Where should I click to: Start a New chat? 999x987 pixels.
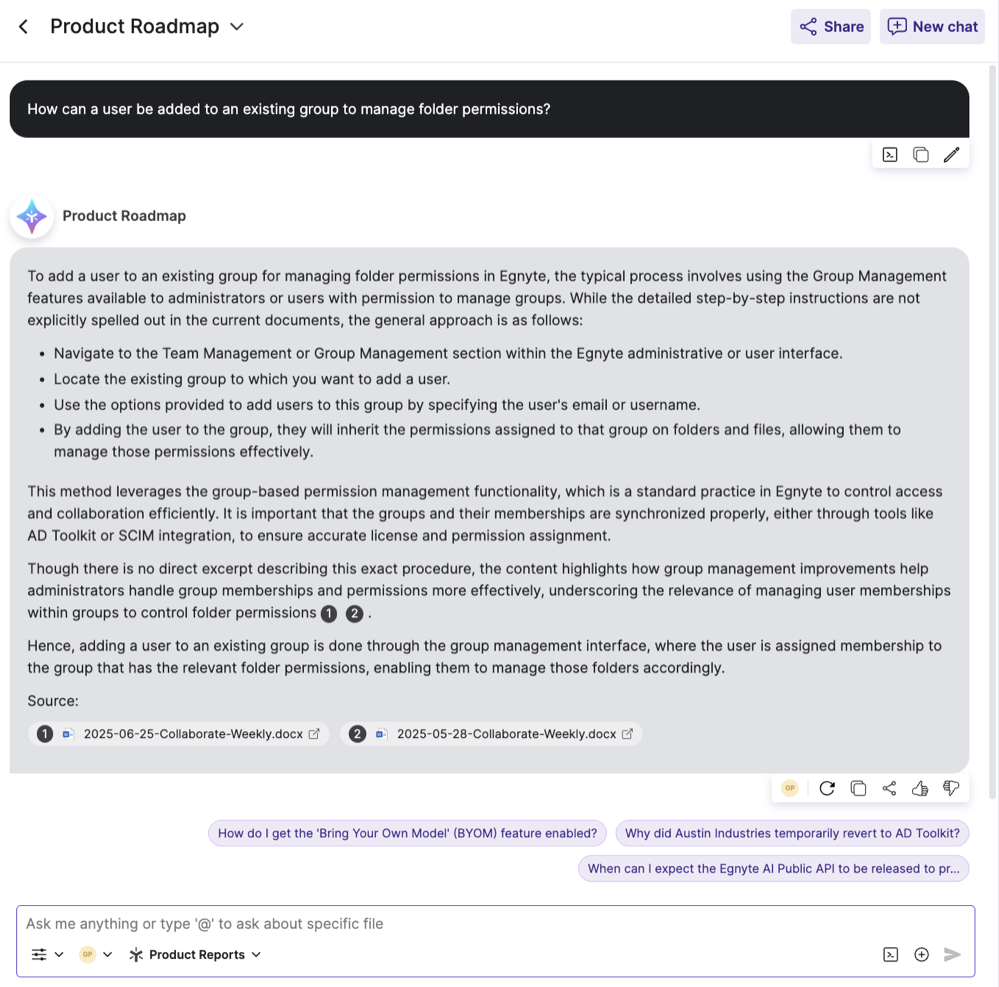(x=931, y=26)
